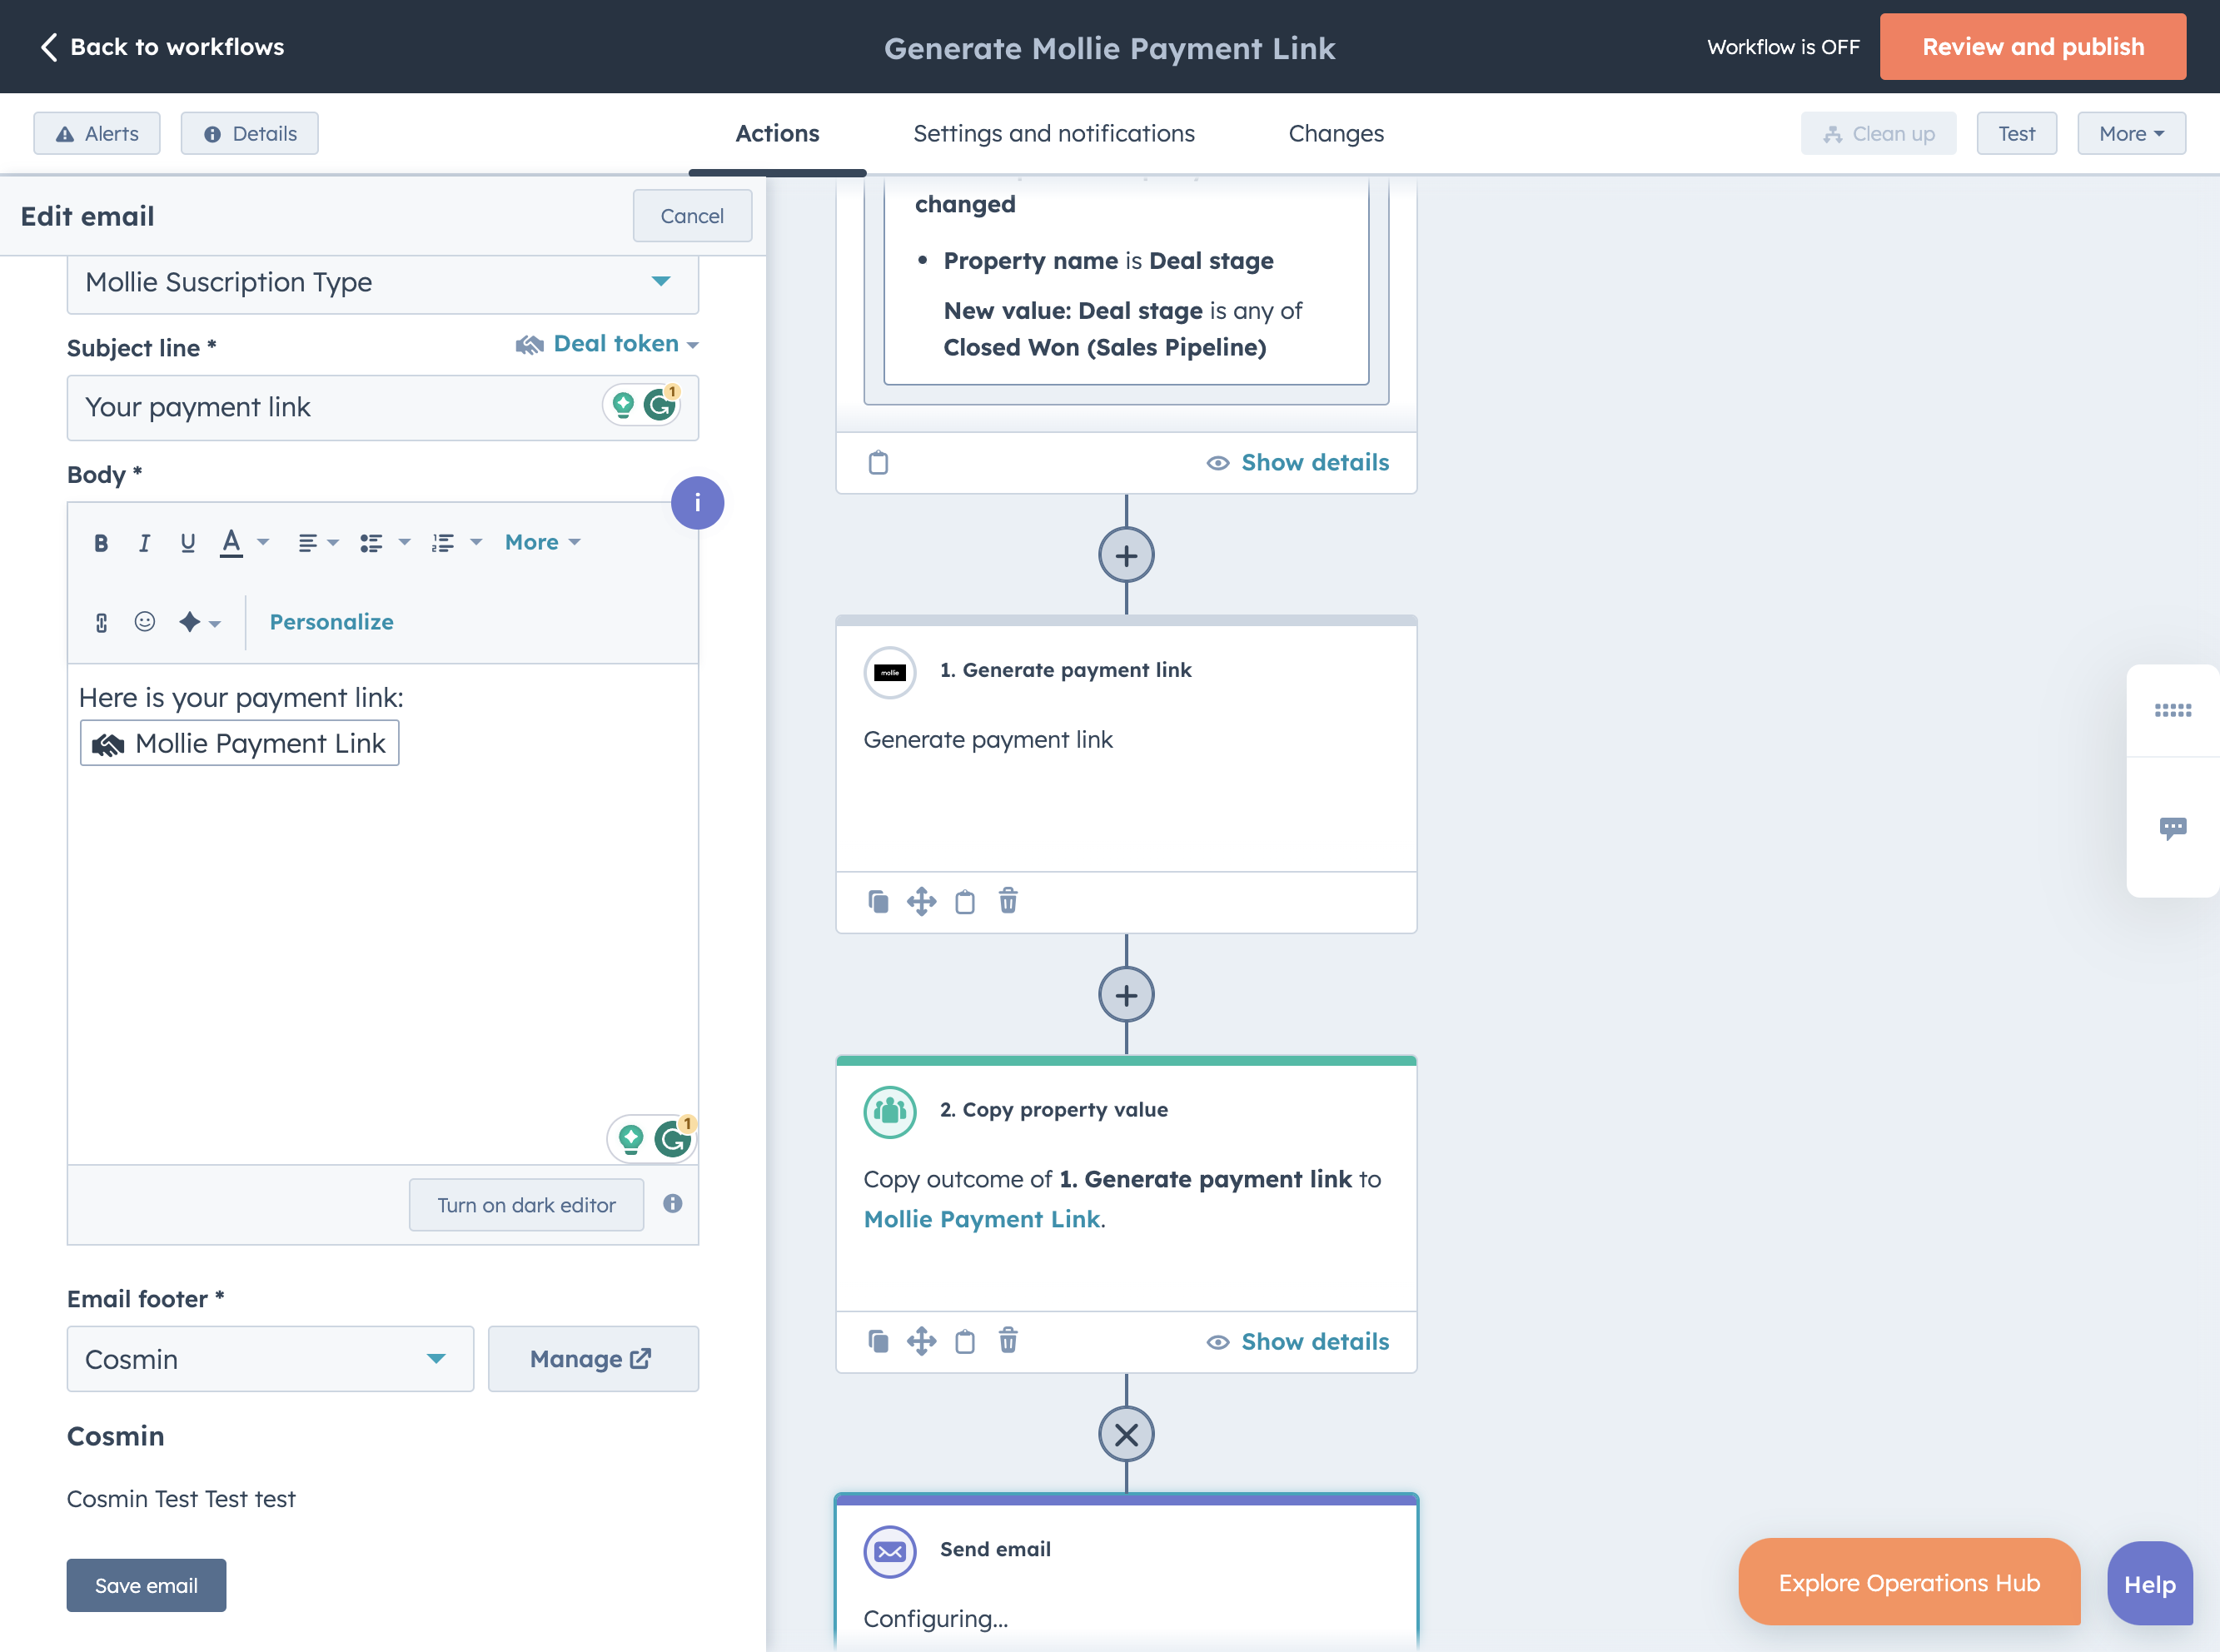Clone the Copy property value action

[x=878, y=1341]
